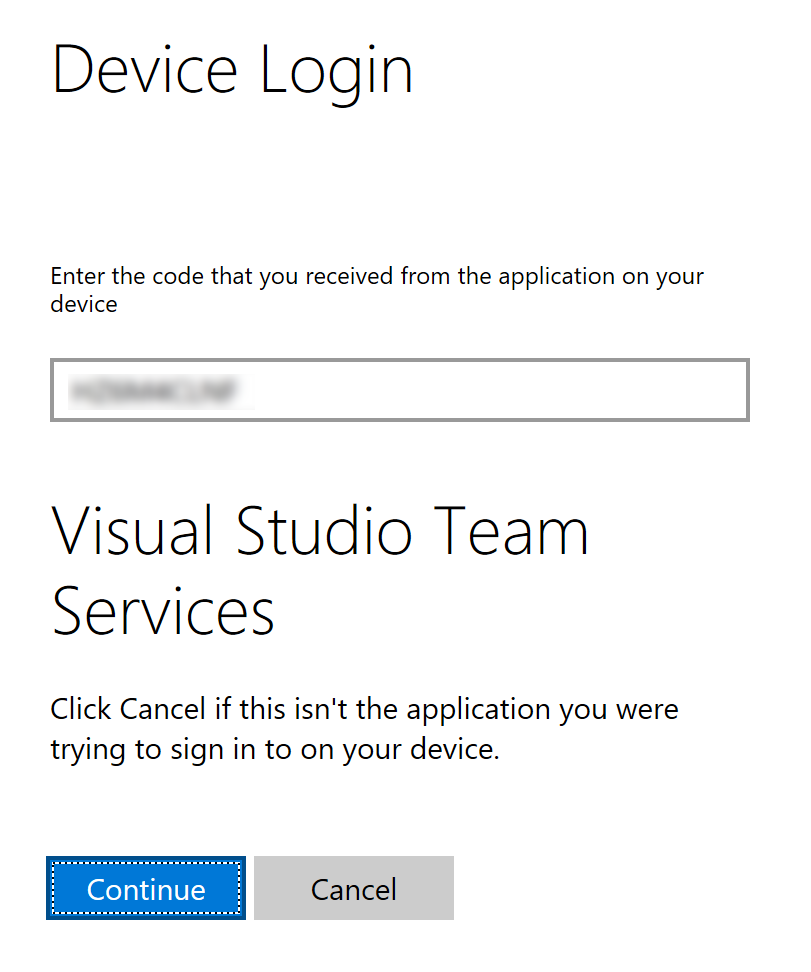
Task: Click the Device Login heading
Action: [x=232, y=72]
